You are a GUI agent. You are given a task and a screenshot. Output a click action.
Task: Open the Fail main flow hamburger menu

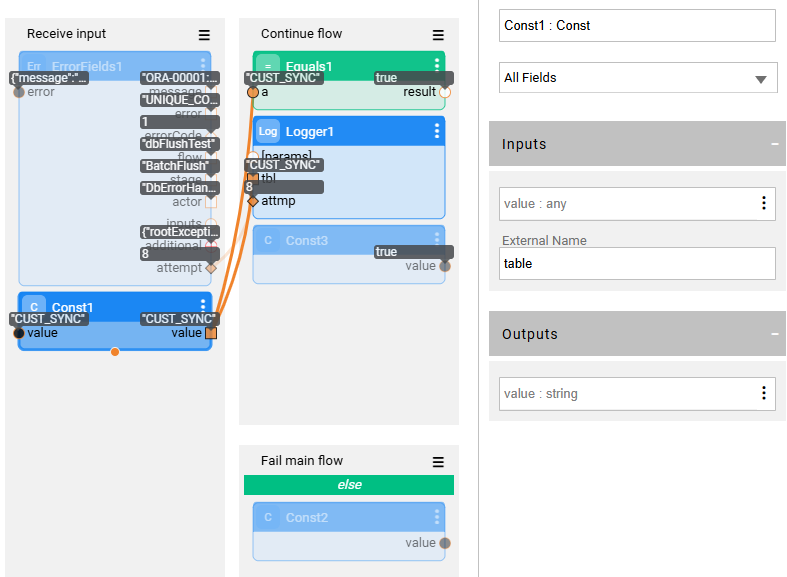(x=438, y=462)
